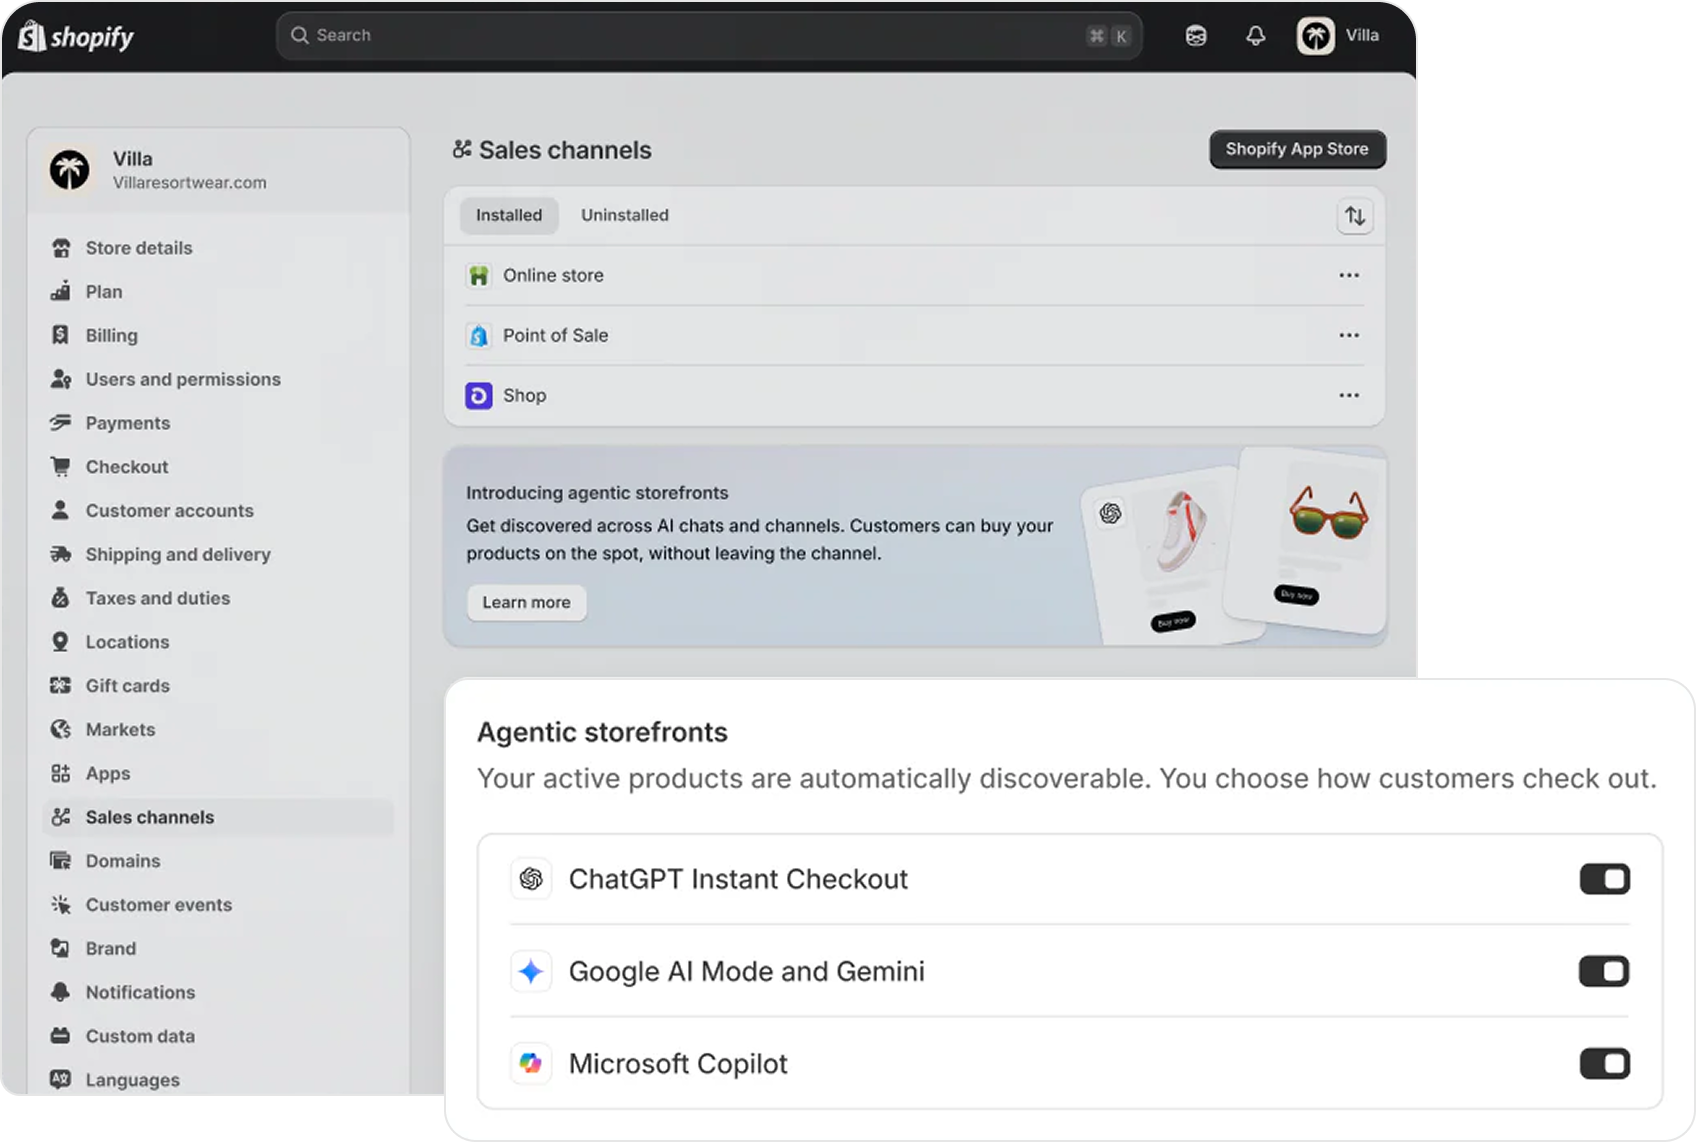Click Learn more about agentic storefronts
The image size is (1696, 1142).
click(x=526, y=602)
